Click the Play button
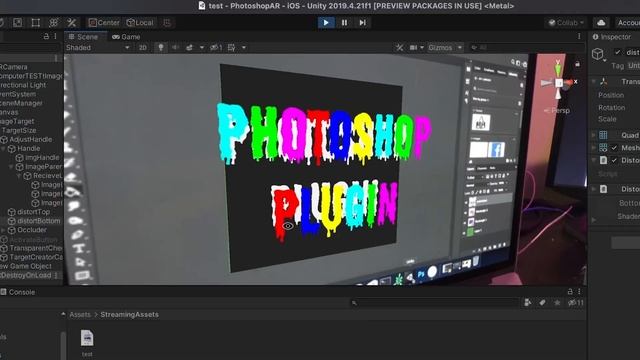 (x=326, y=22)
